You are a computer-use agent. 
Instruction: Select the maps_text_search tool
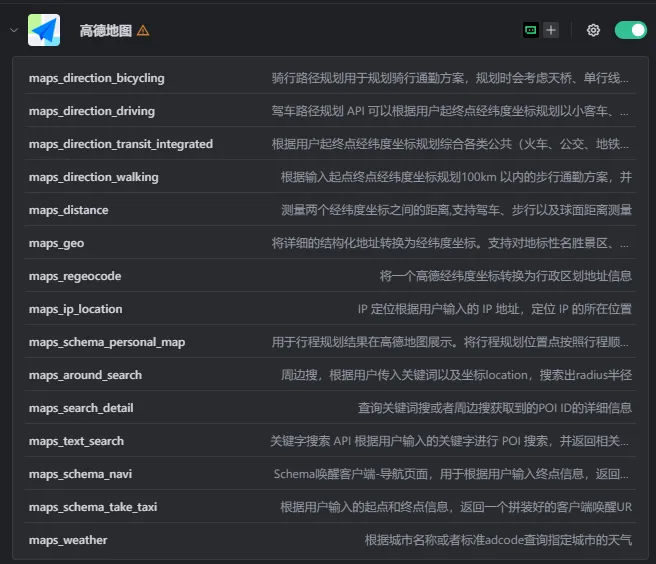[x=330, y=441]
